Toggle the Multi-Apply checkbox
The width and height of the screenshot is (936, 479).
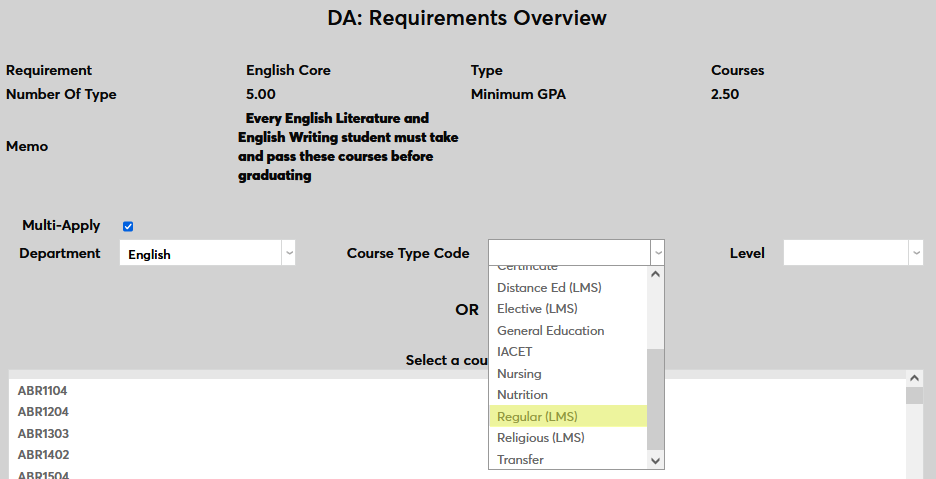point(128,226)
